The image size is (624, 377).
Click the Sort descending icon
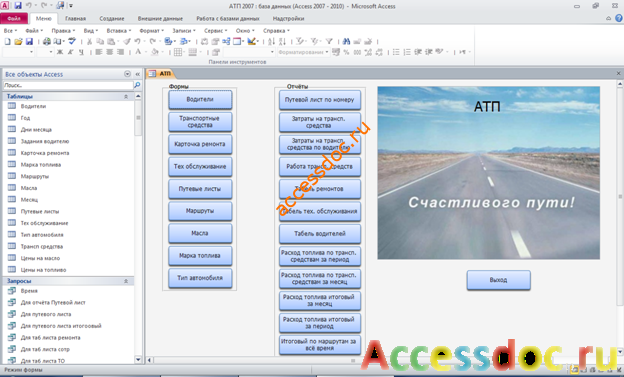(x=282, y=41)
